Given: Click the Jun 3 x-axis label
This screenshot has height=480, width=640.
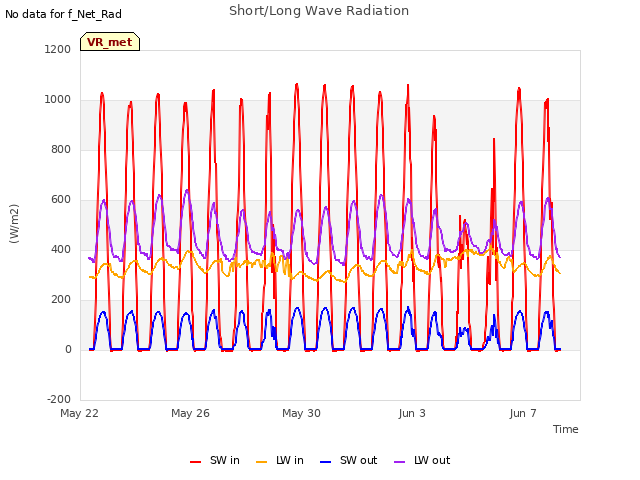Looking at the screenshot, I should coord(412,413).
